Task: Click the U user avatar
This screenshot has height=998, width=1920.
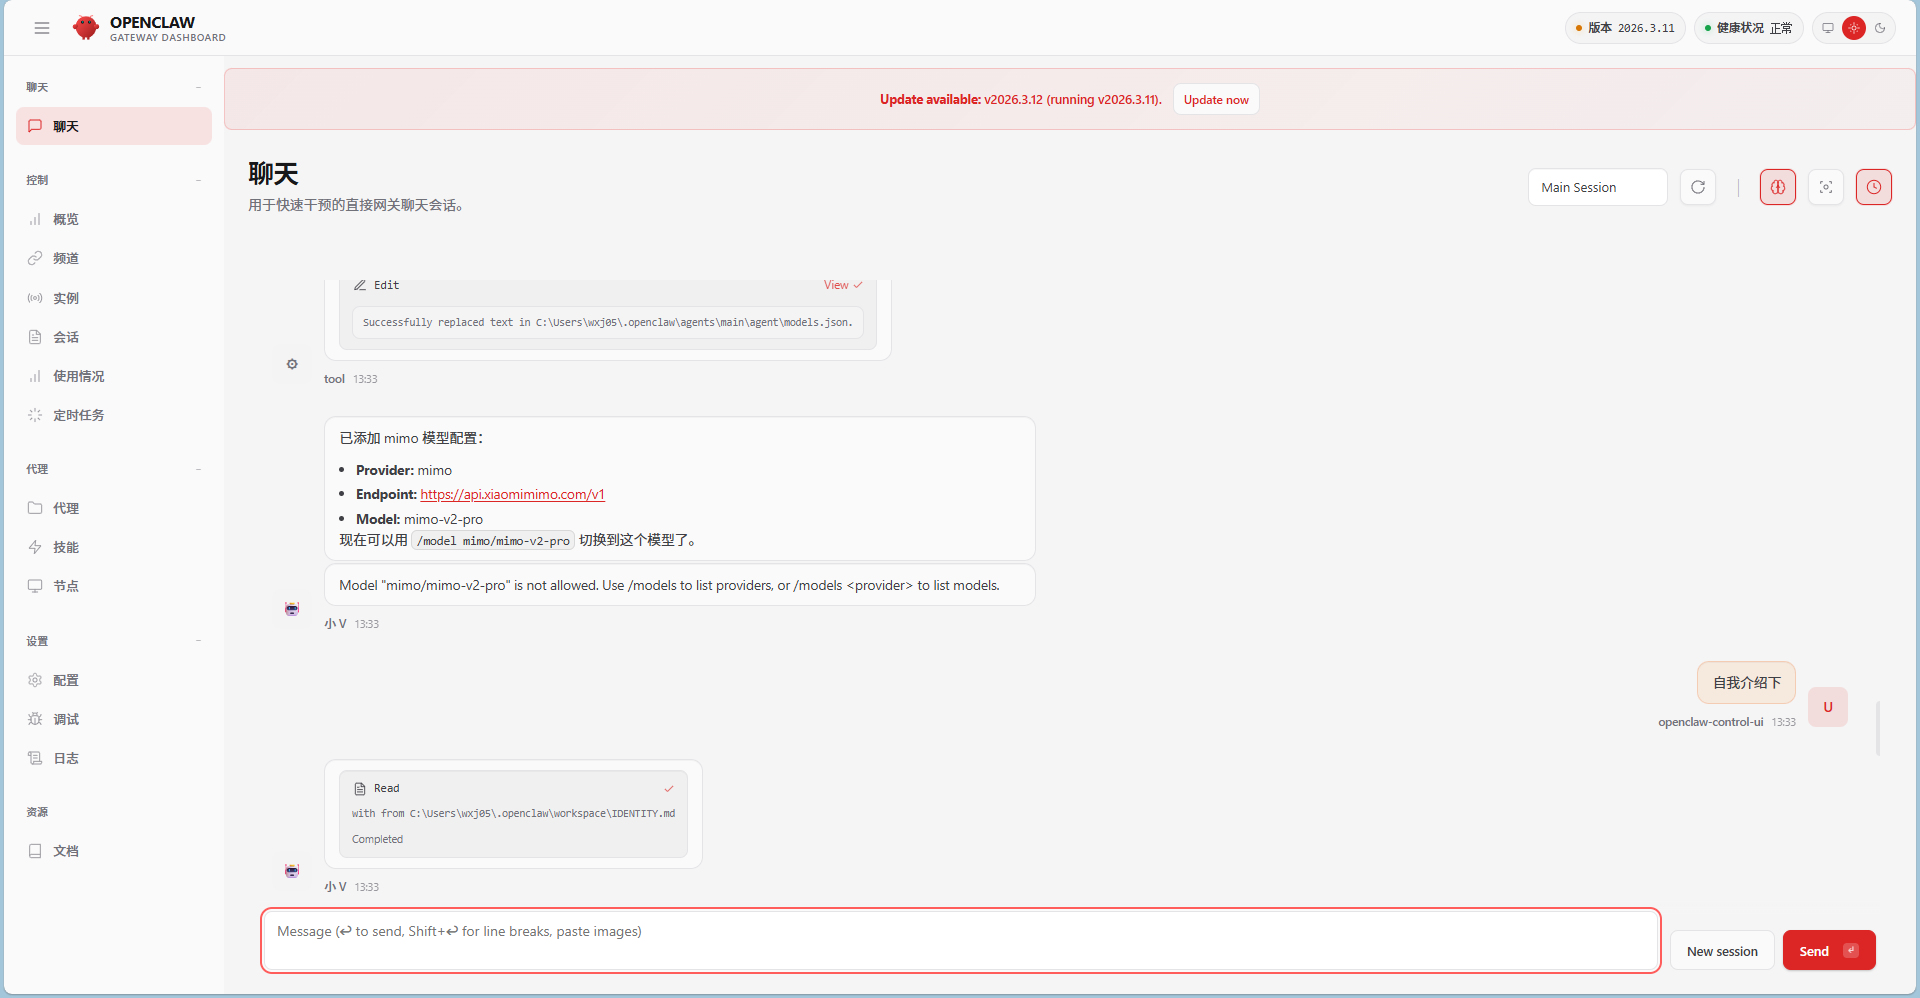Action: coord(1828,707)
